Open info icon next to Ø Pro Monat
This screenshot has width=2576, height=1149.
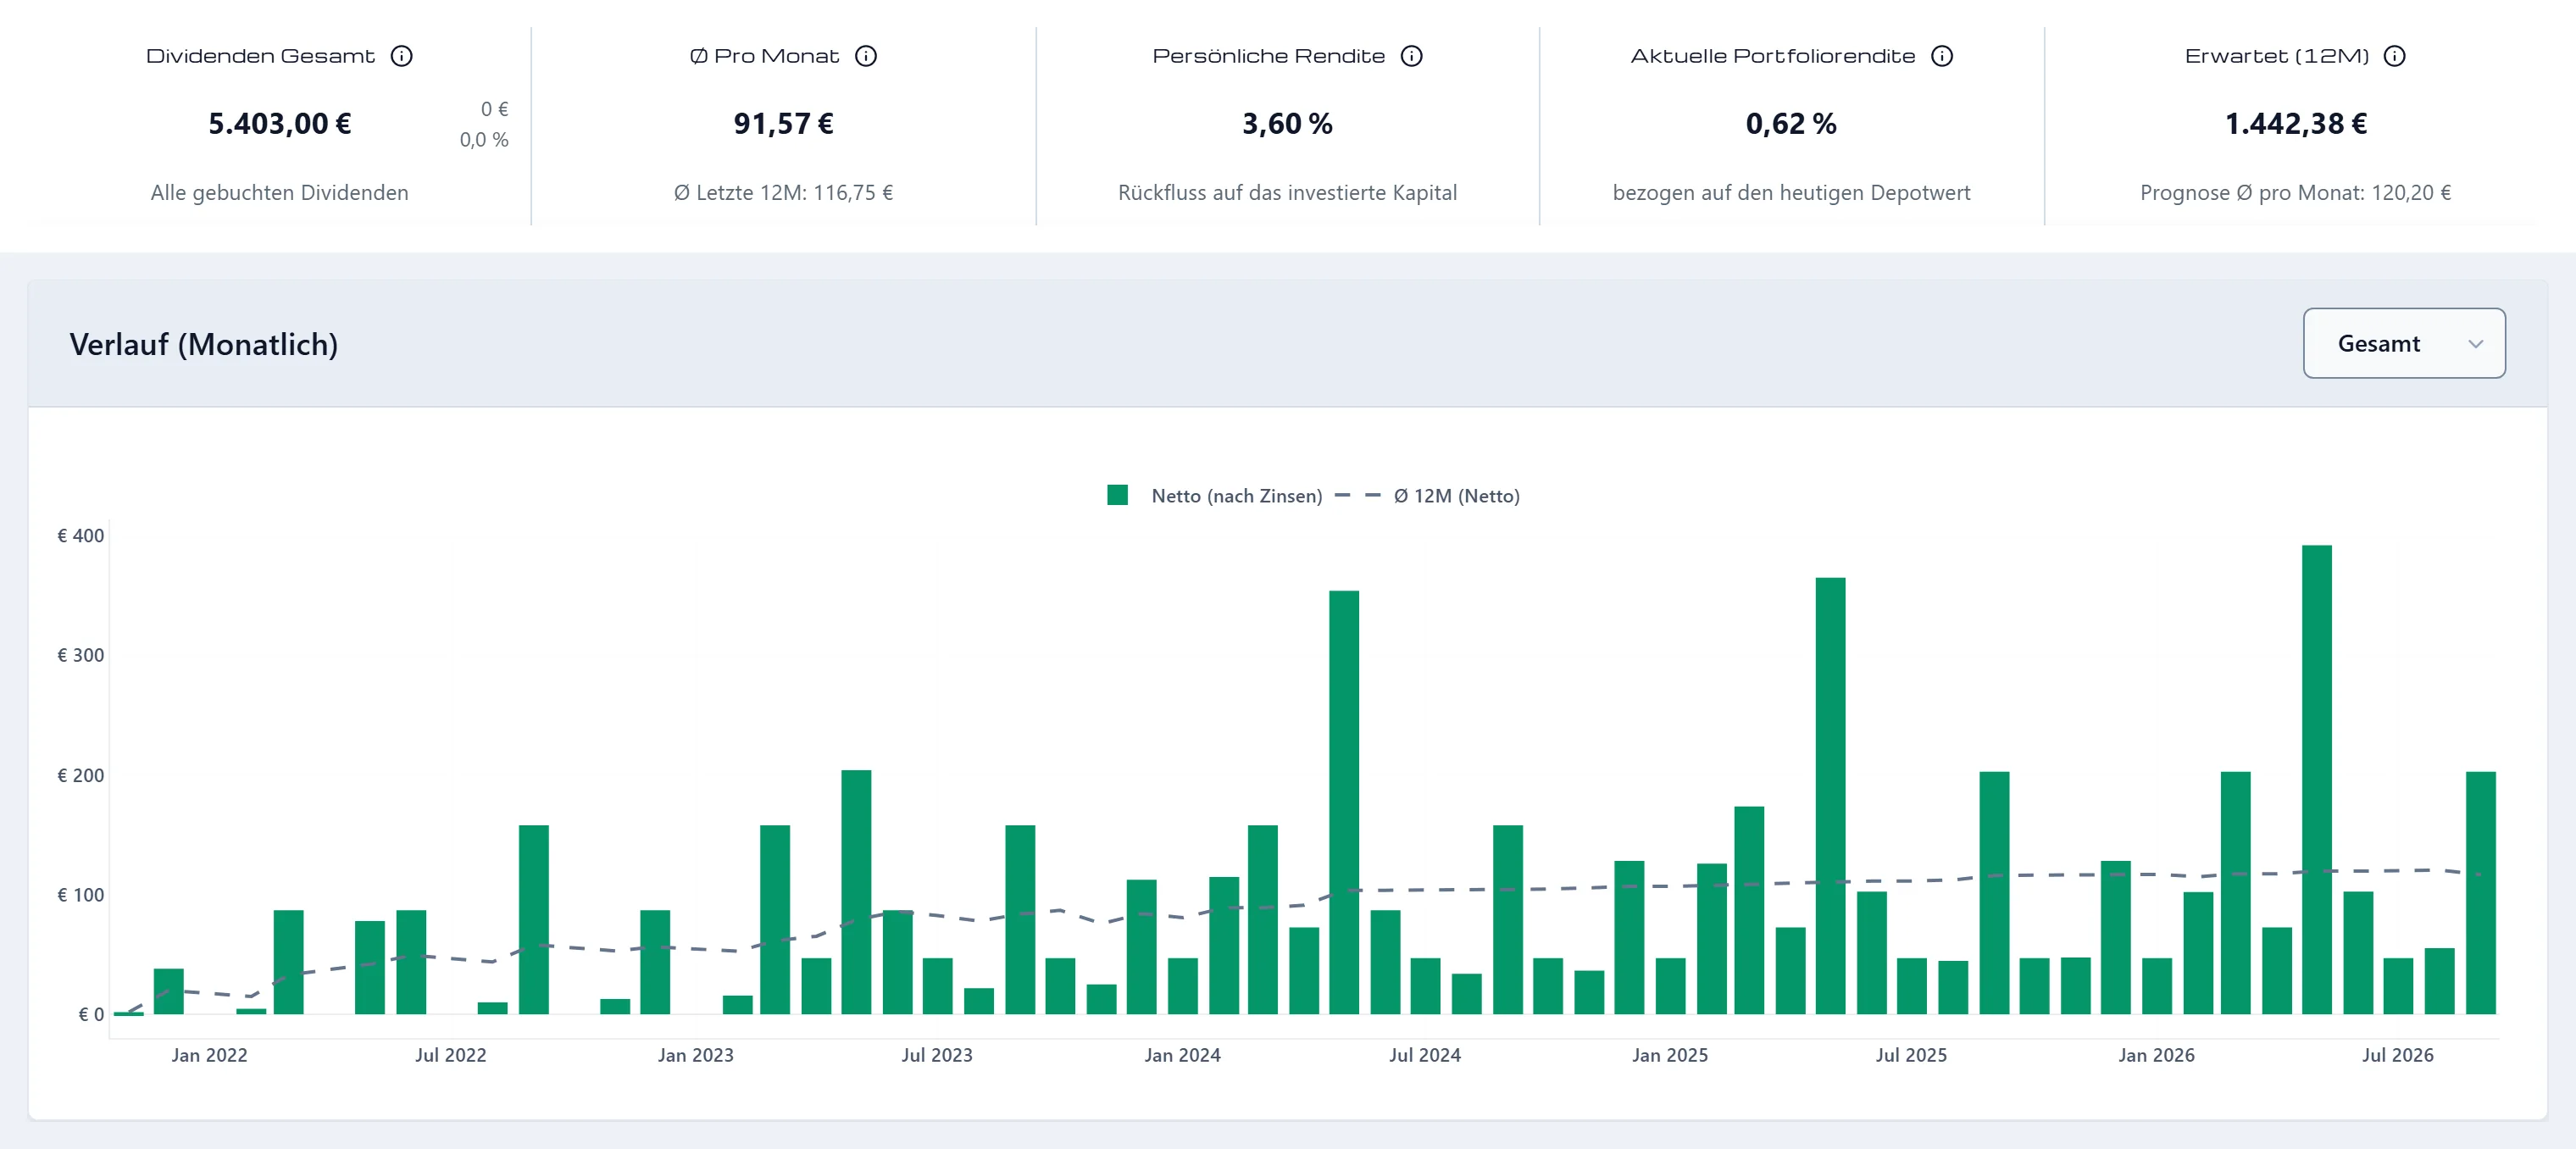point(866,56)
